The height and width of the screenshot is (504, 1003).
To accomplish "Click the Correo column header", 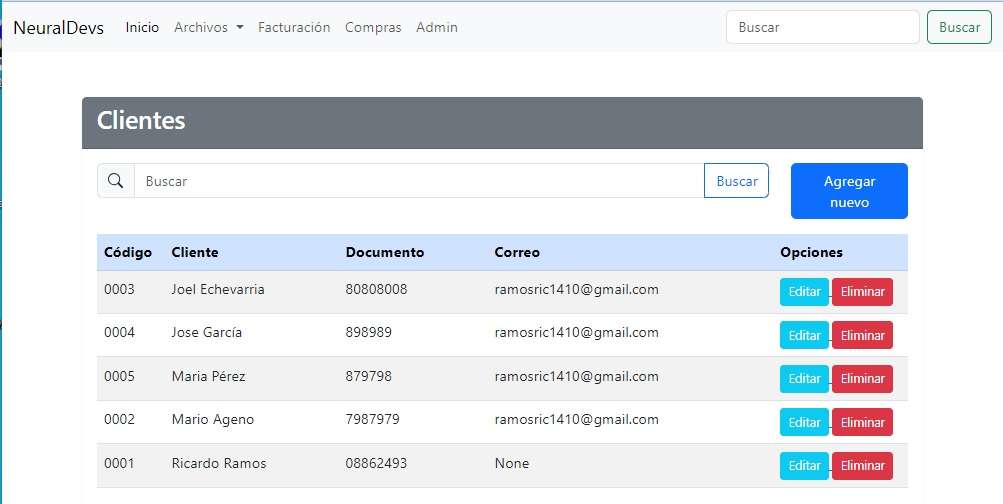I will (517, 253).
